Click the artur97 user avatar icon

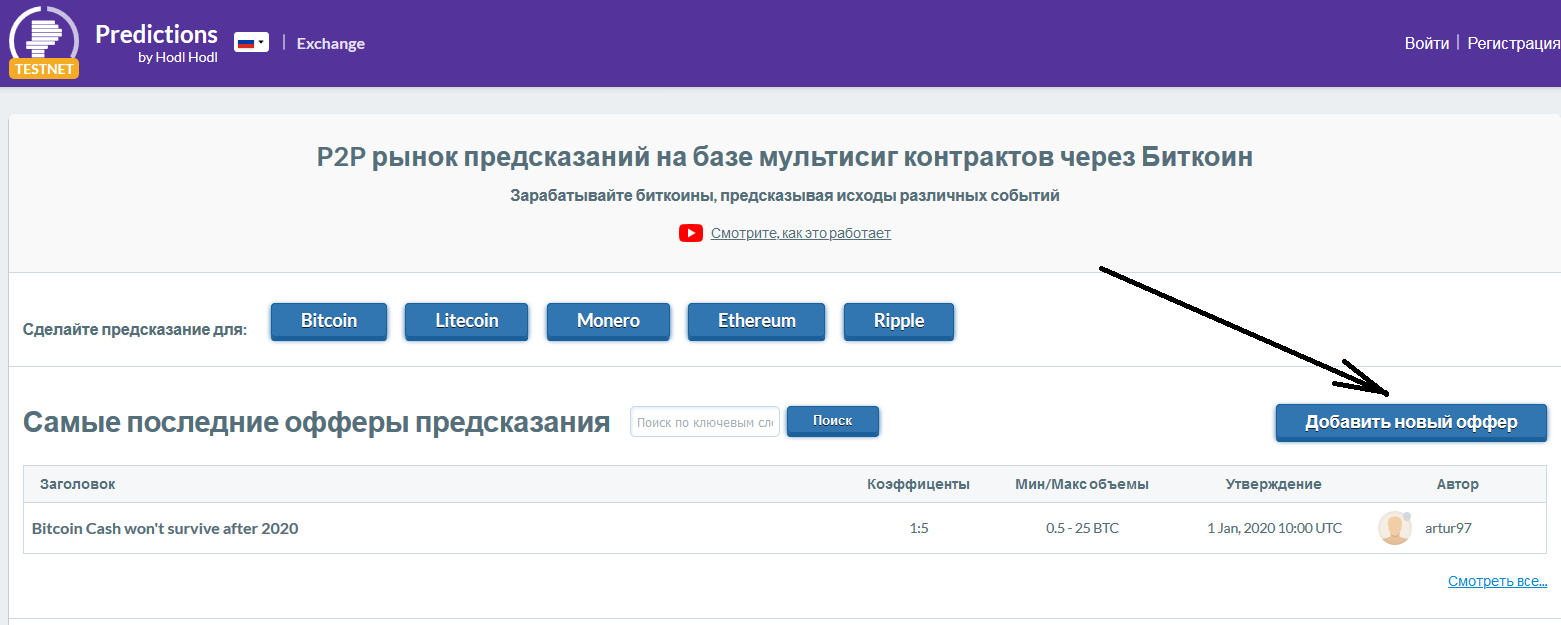click(x=1394, y=528)
